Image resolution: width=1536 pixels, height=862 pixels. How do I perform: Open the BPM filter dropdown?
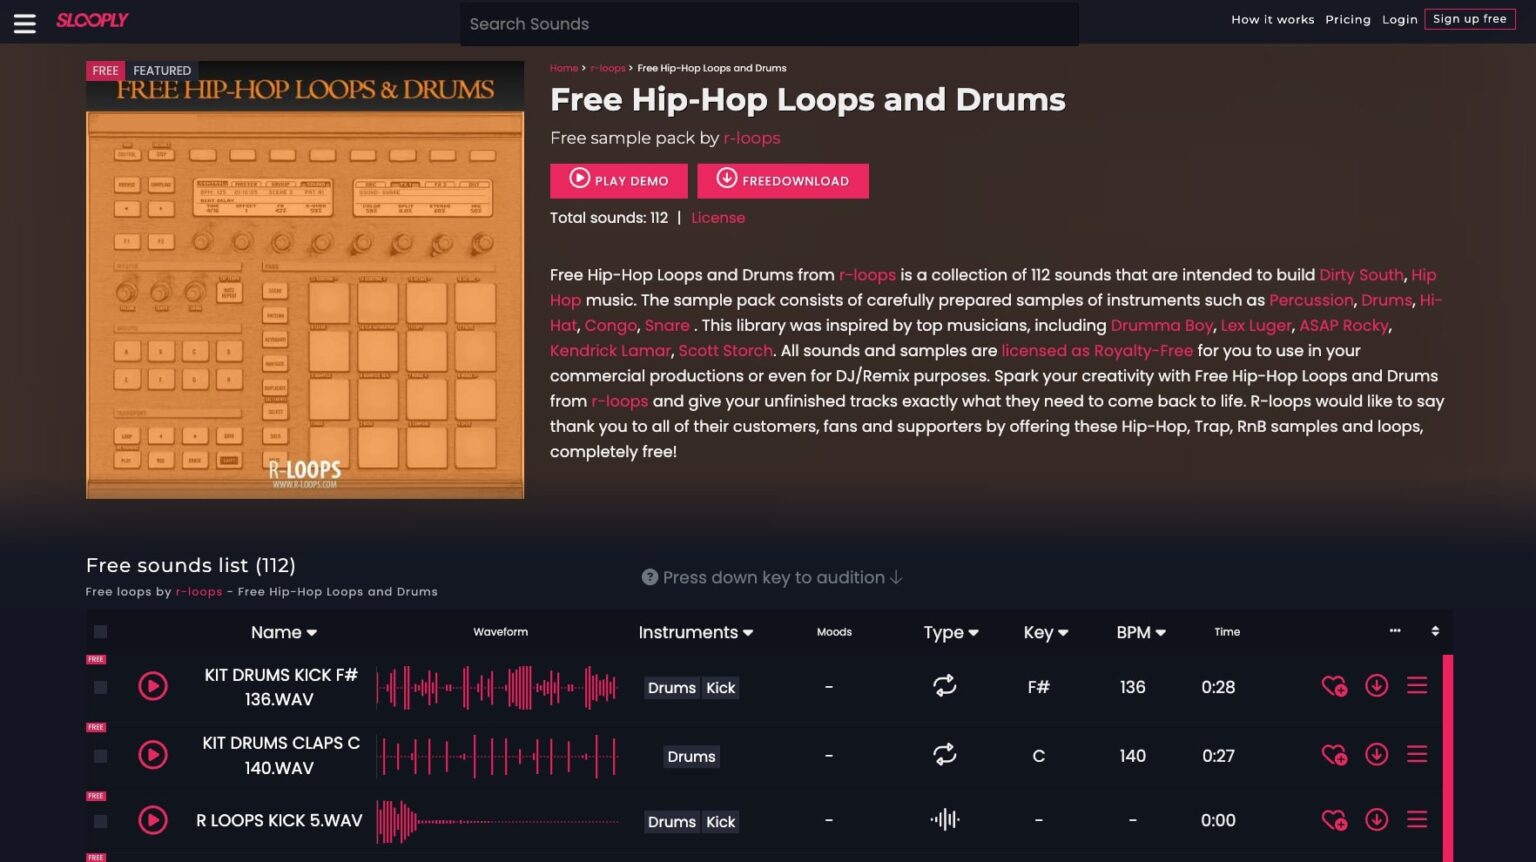pyautogui.click(x=1140, y=632)
